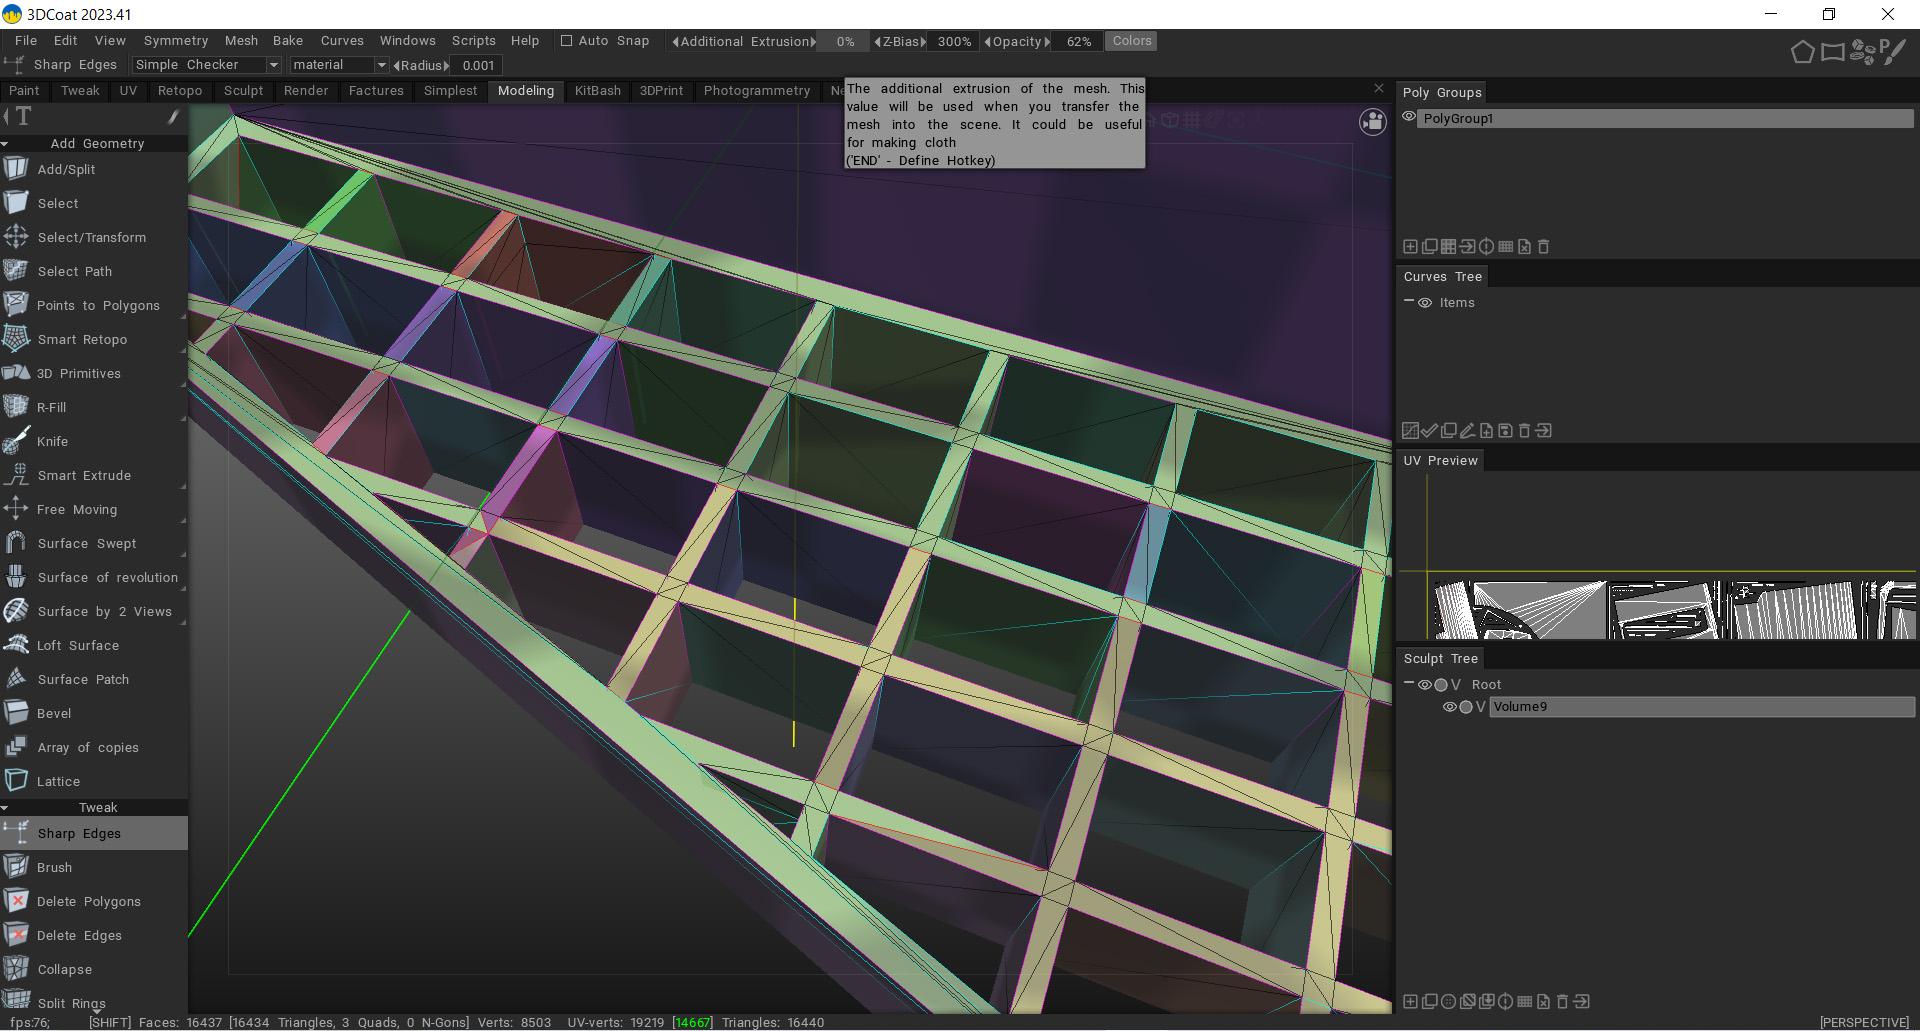Select the Array of copies tool
Image resolution: width=1920 pixels, height=1031 pixels.
tap(87, 747)
